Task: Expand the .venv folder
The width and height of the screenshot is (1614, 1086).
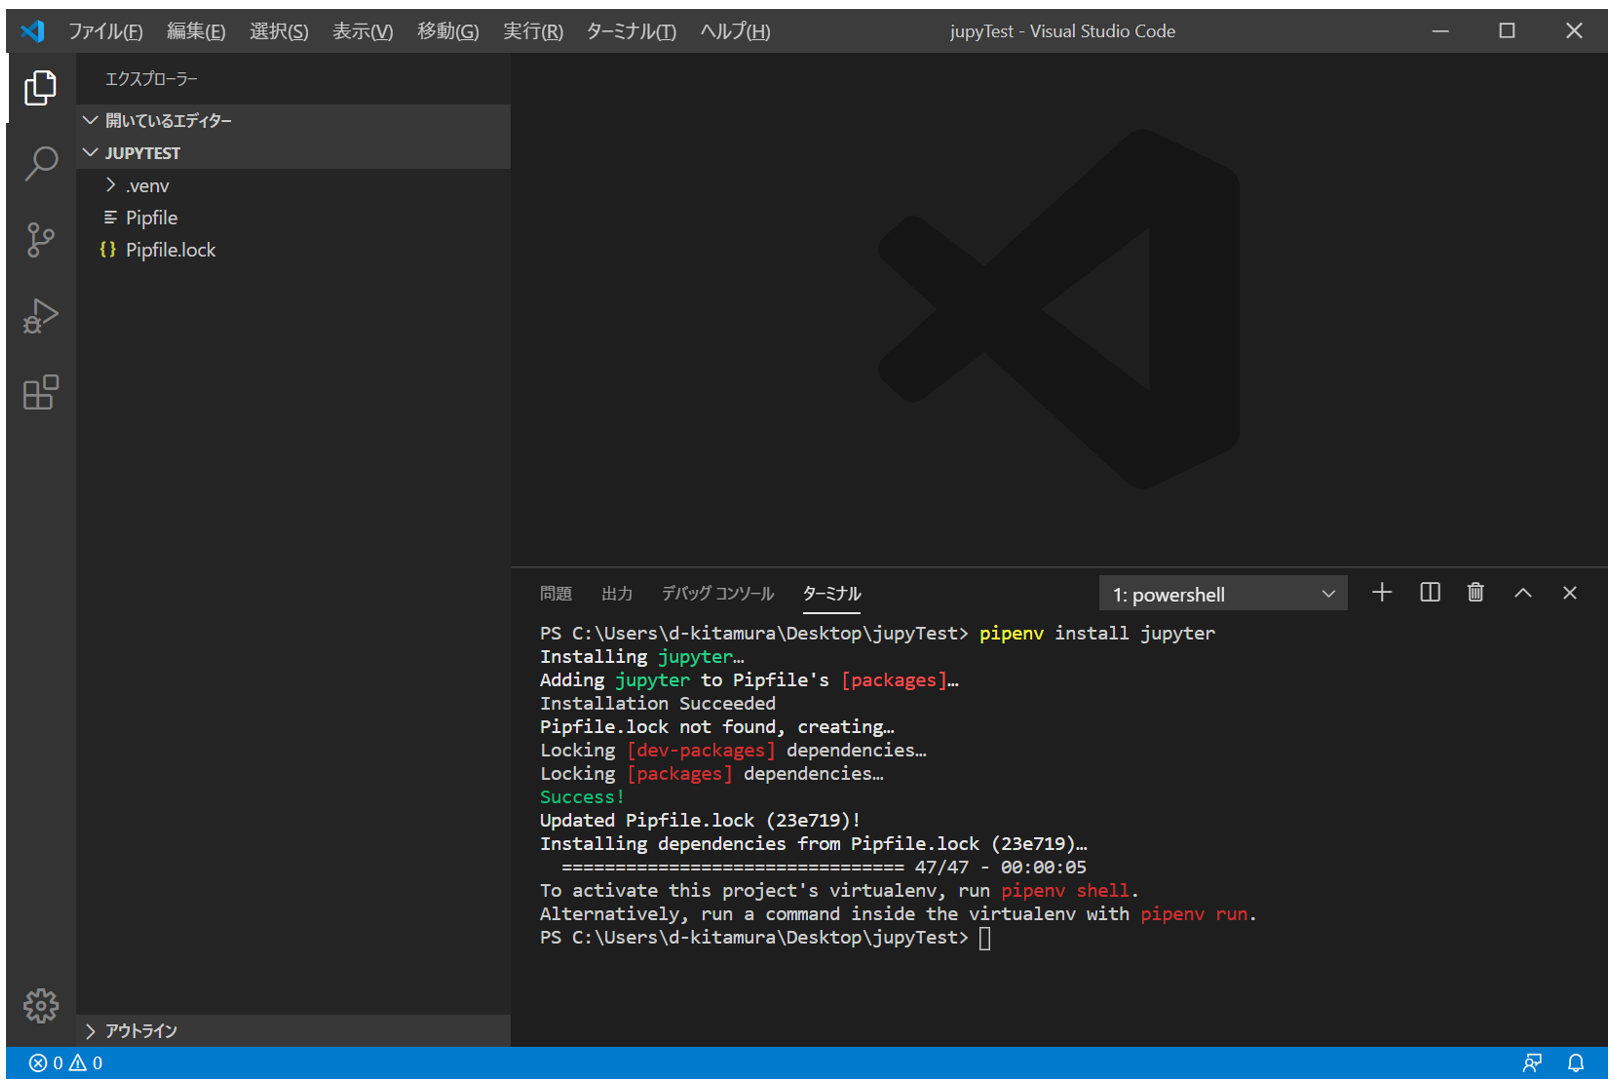Action: coord(293,185)
